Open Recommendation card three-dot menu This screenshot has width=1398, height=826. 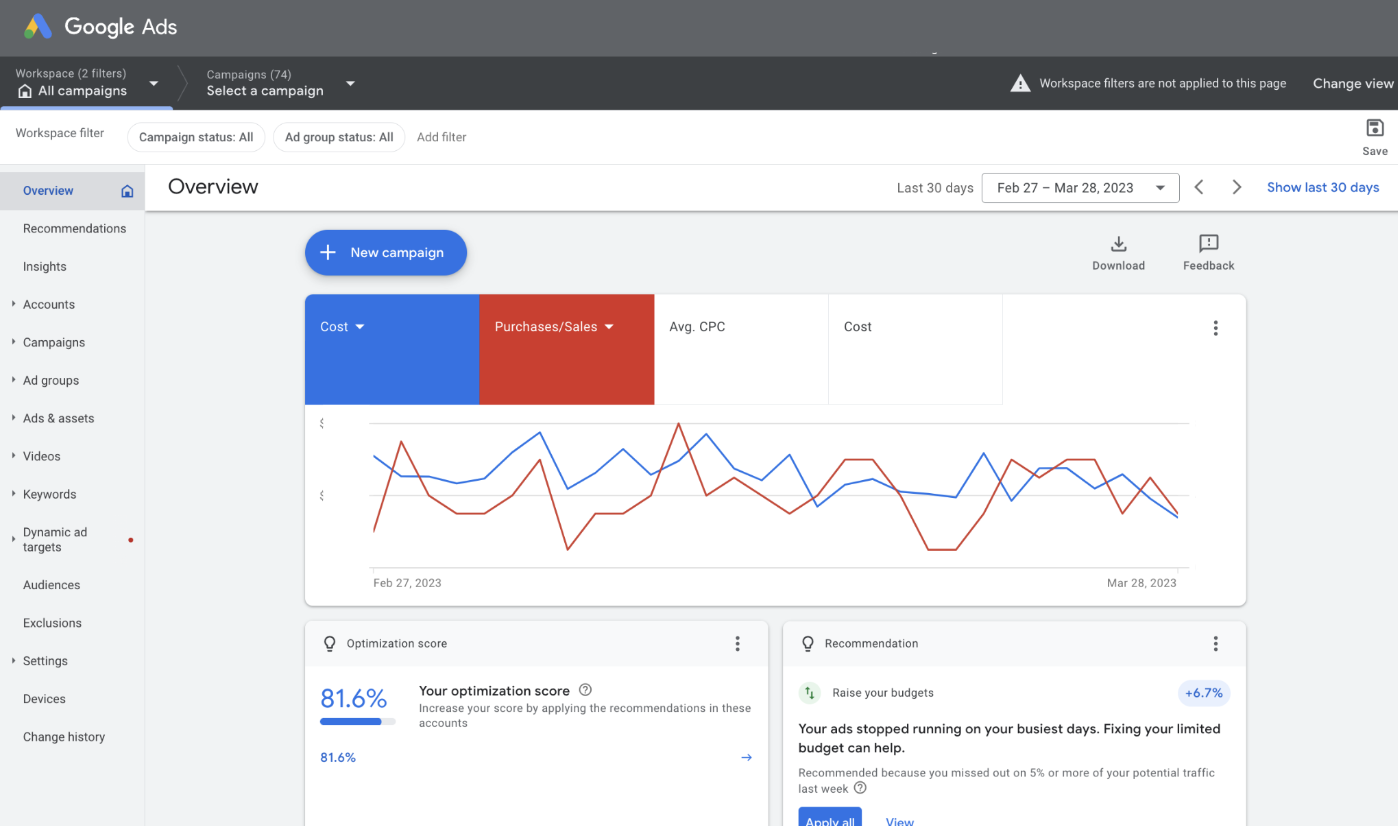click(x=1215, y=644)
